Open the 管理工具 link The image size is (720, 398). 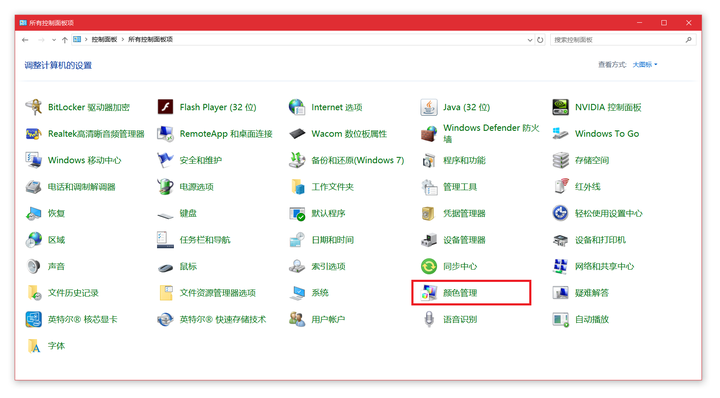click(460, 187)
